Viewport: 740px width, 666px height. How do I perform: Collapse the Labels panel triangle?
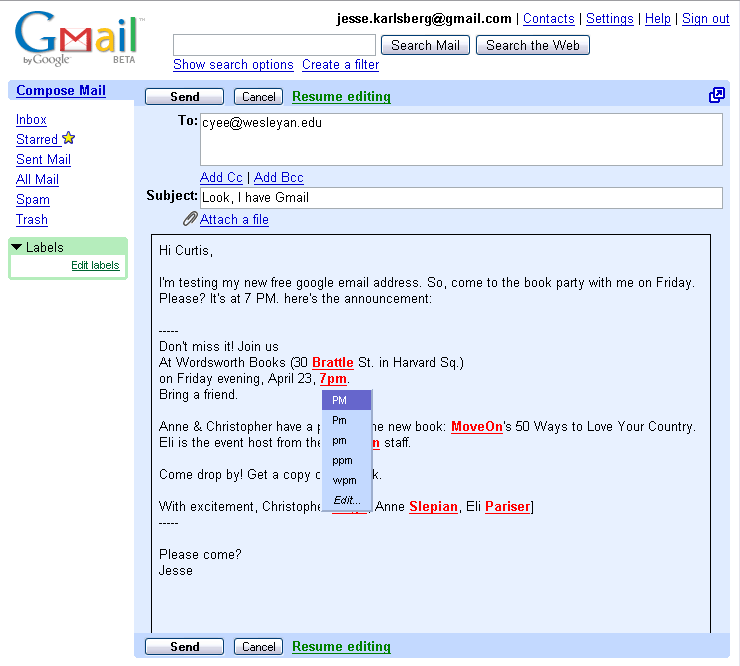point(17,247)
